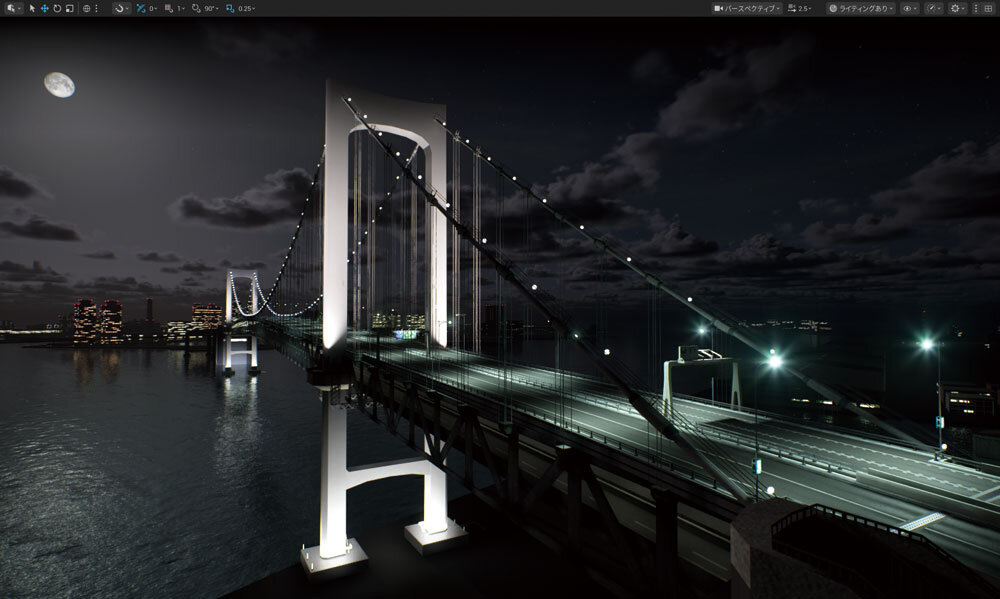Adjust camera speed 2.5 control
Screen dimensions: 1000x599
coord(800,8)
